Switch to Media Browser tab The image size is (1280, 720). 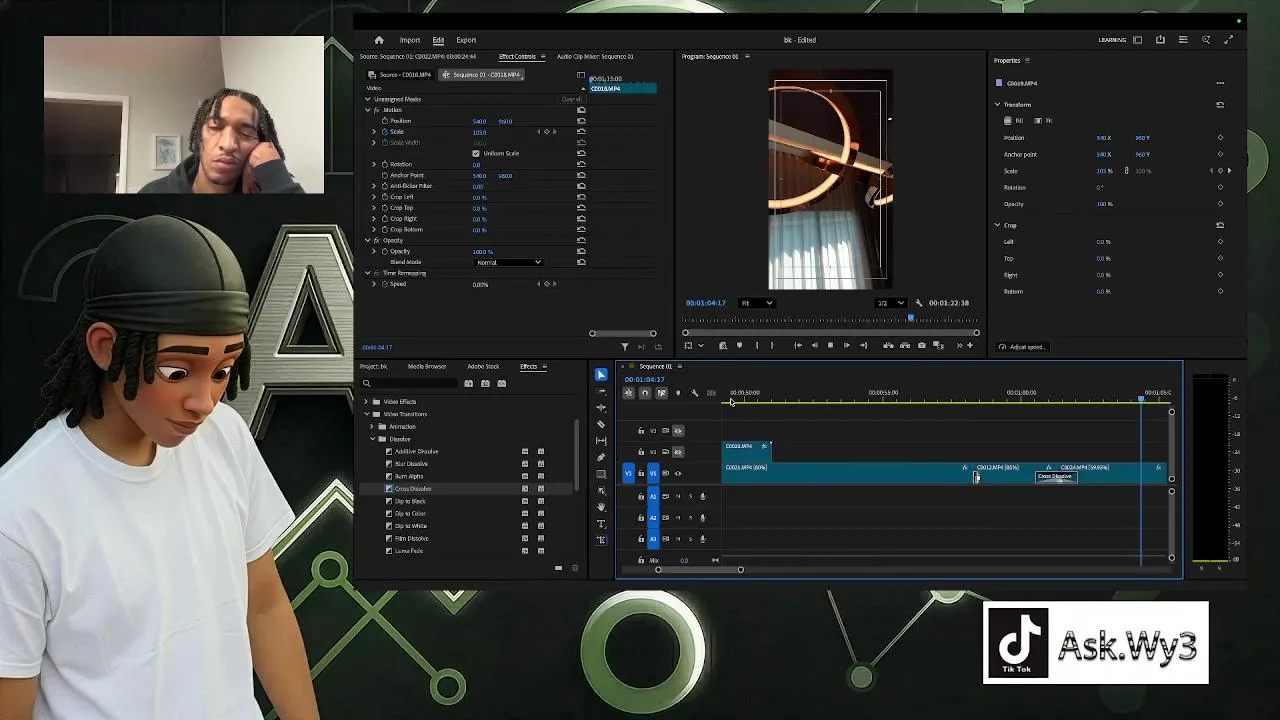[x=427, y=367]
